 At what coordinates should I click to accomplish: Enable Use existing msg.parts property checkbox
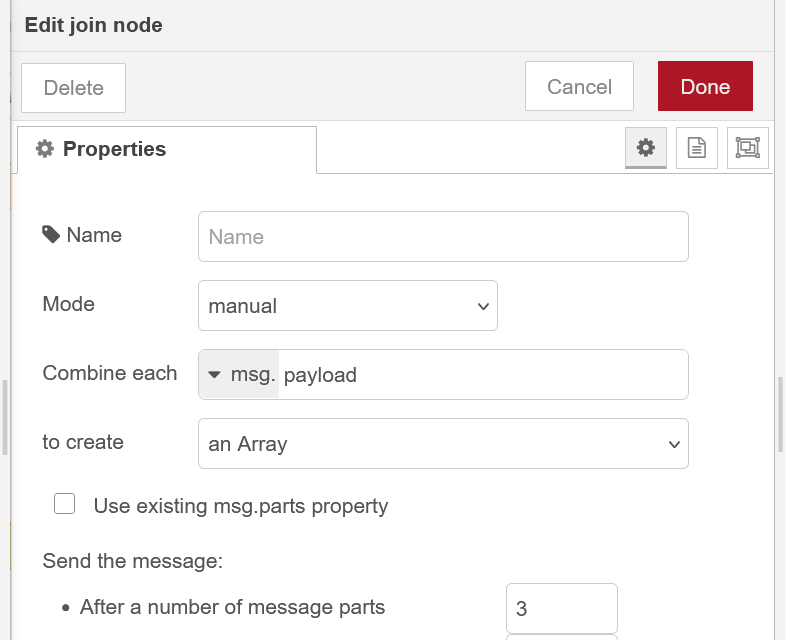tap(65, 505)
